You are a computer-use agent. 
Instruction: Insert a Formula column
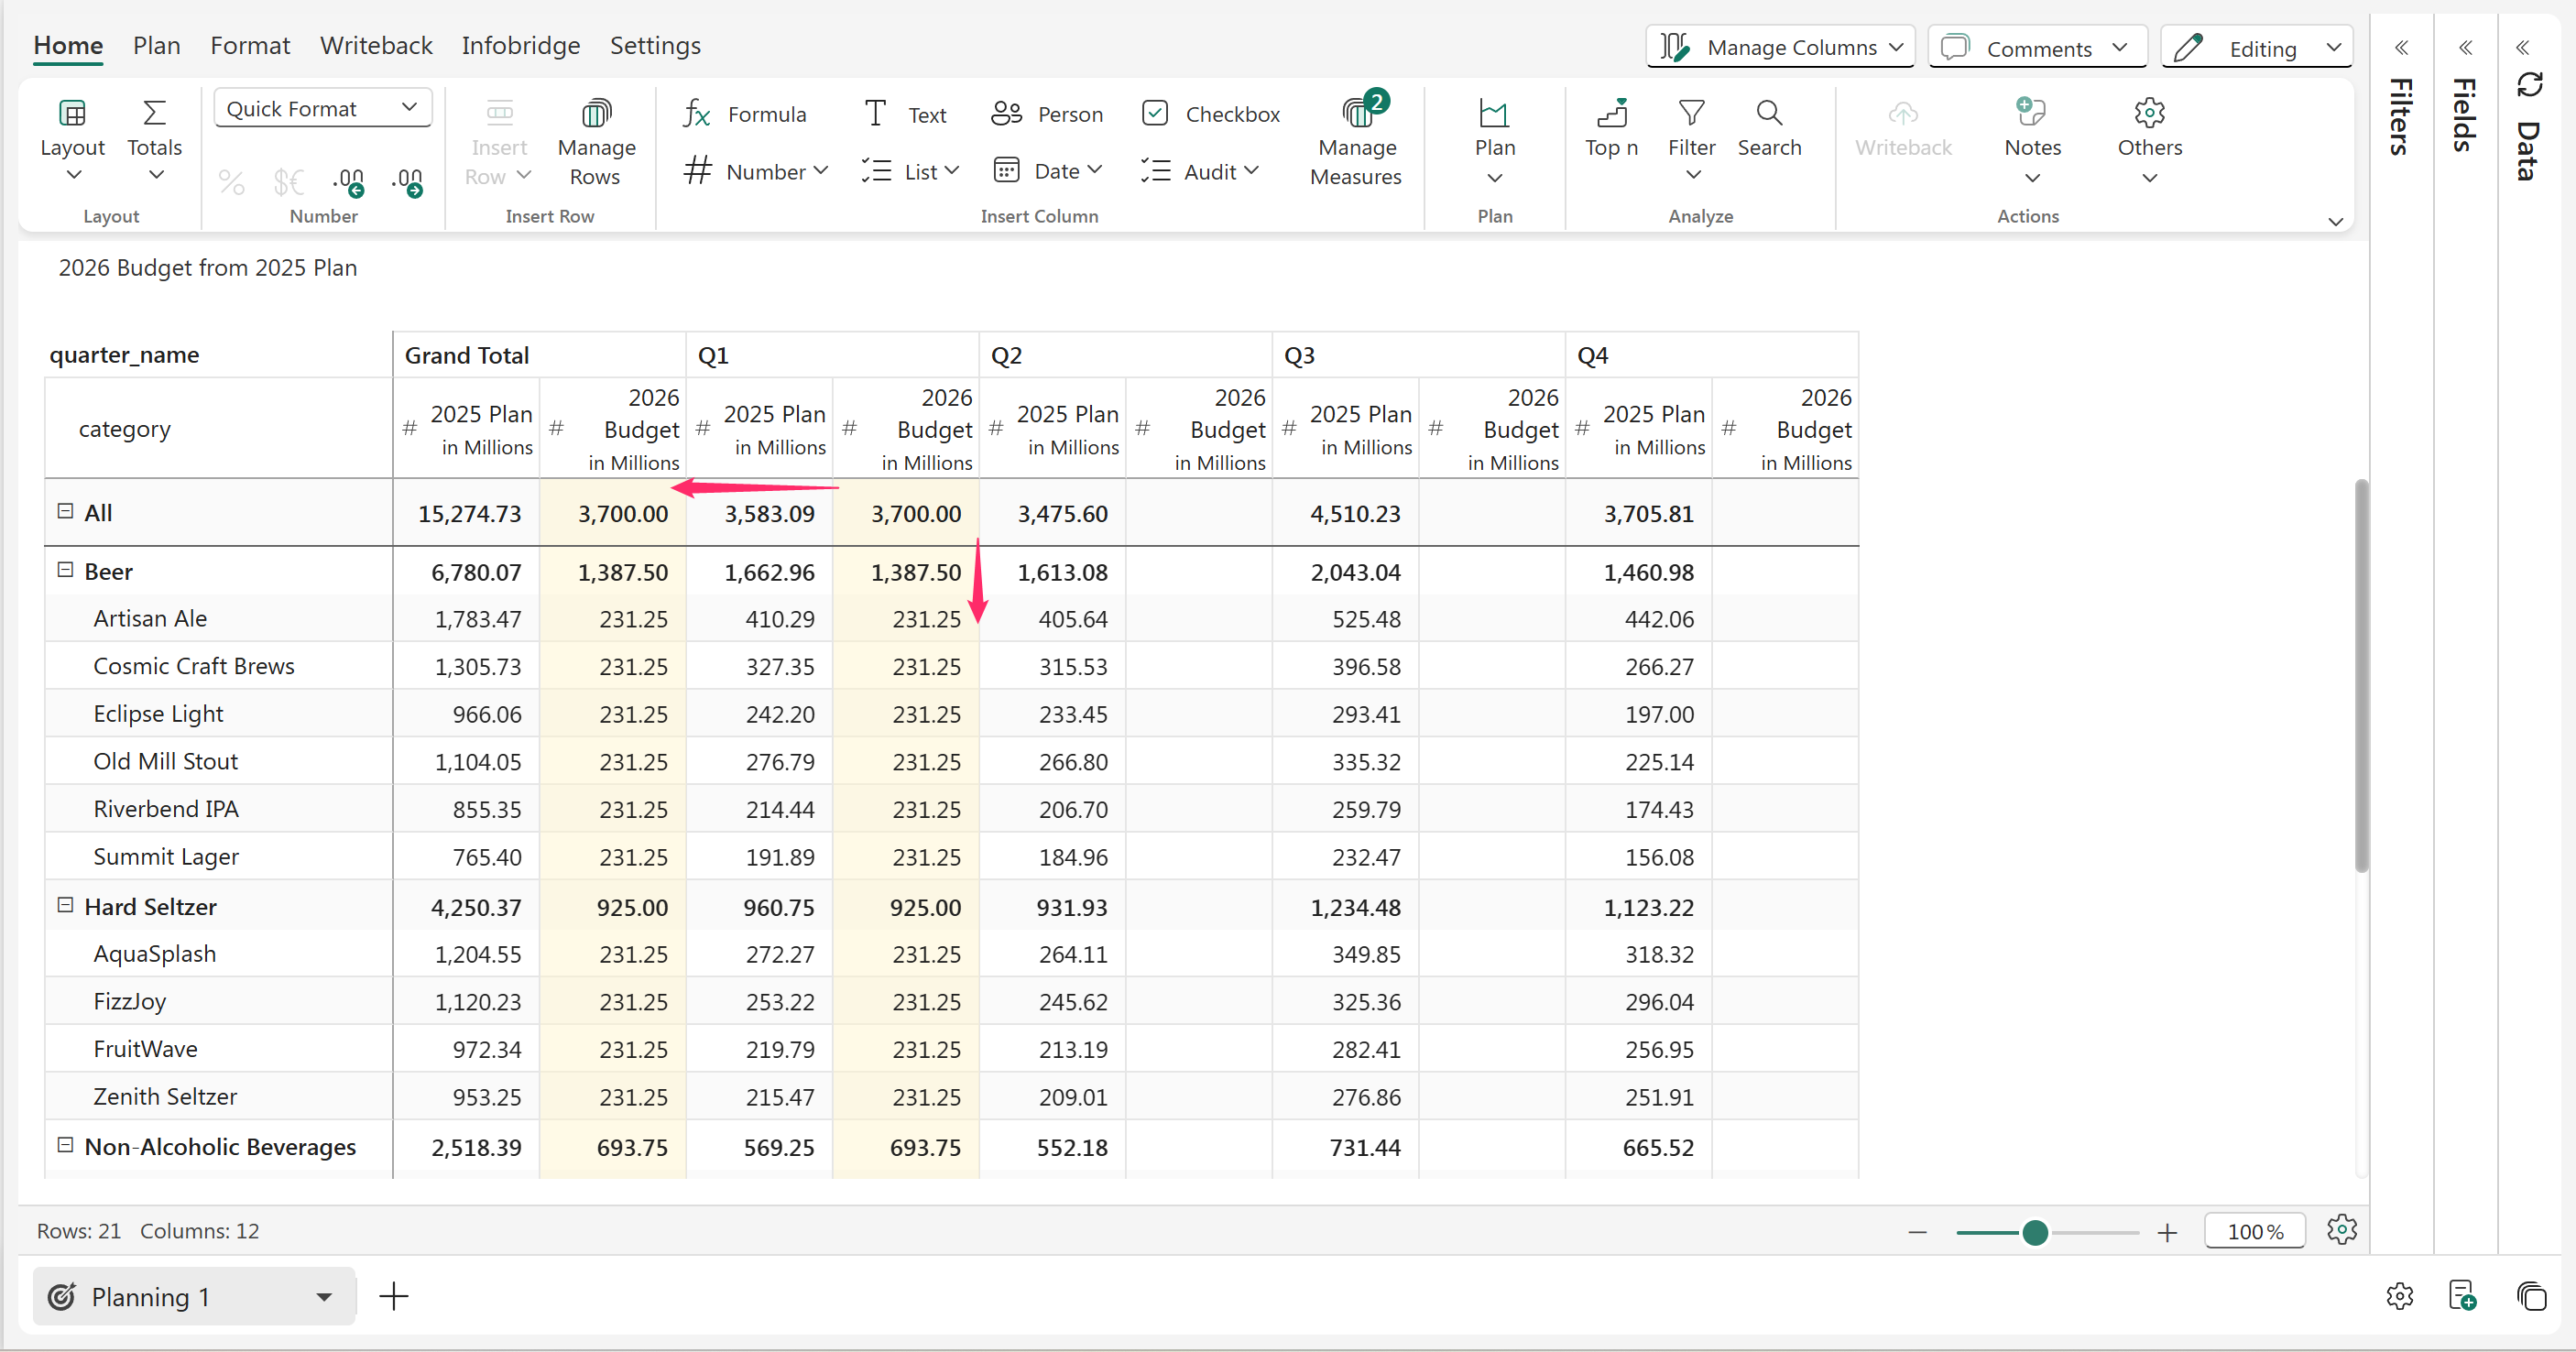[x=745, y=114]
